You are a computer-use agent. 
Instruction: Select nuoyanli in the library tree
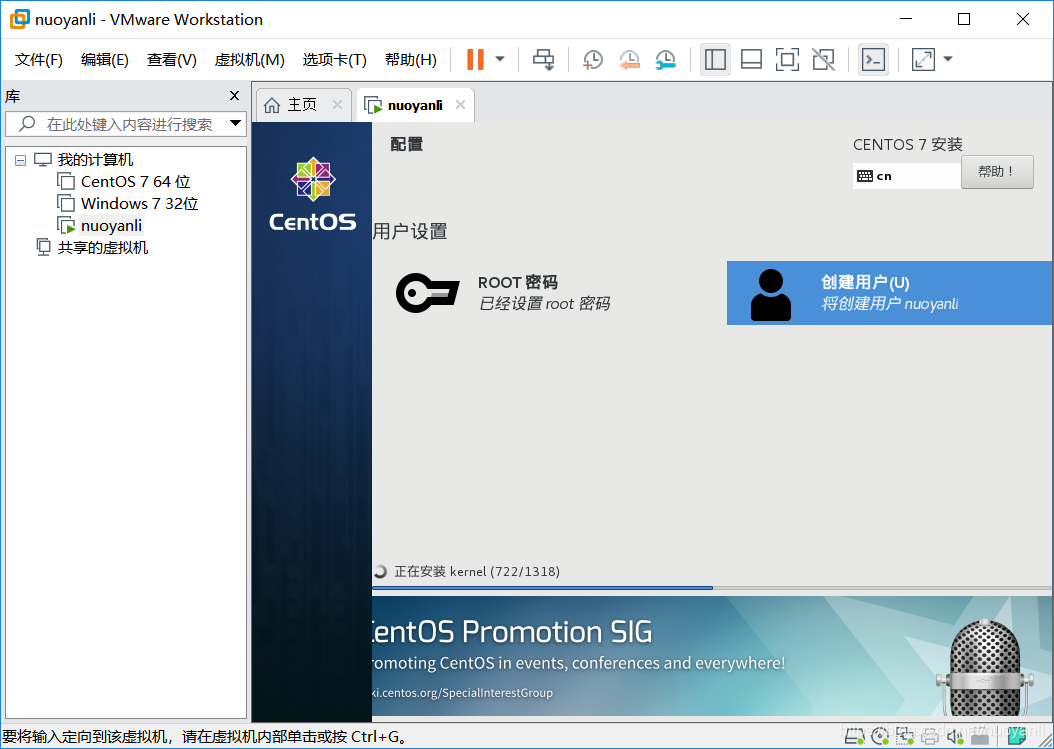click(111, 225)
